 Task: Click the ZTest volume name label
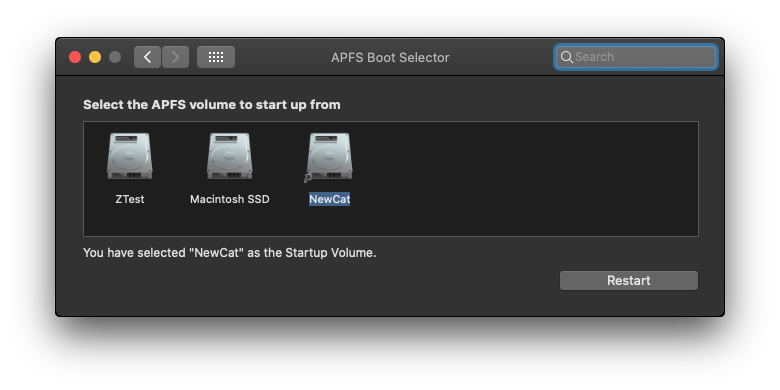click(130, 199)
